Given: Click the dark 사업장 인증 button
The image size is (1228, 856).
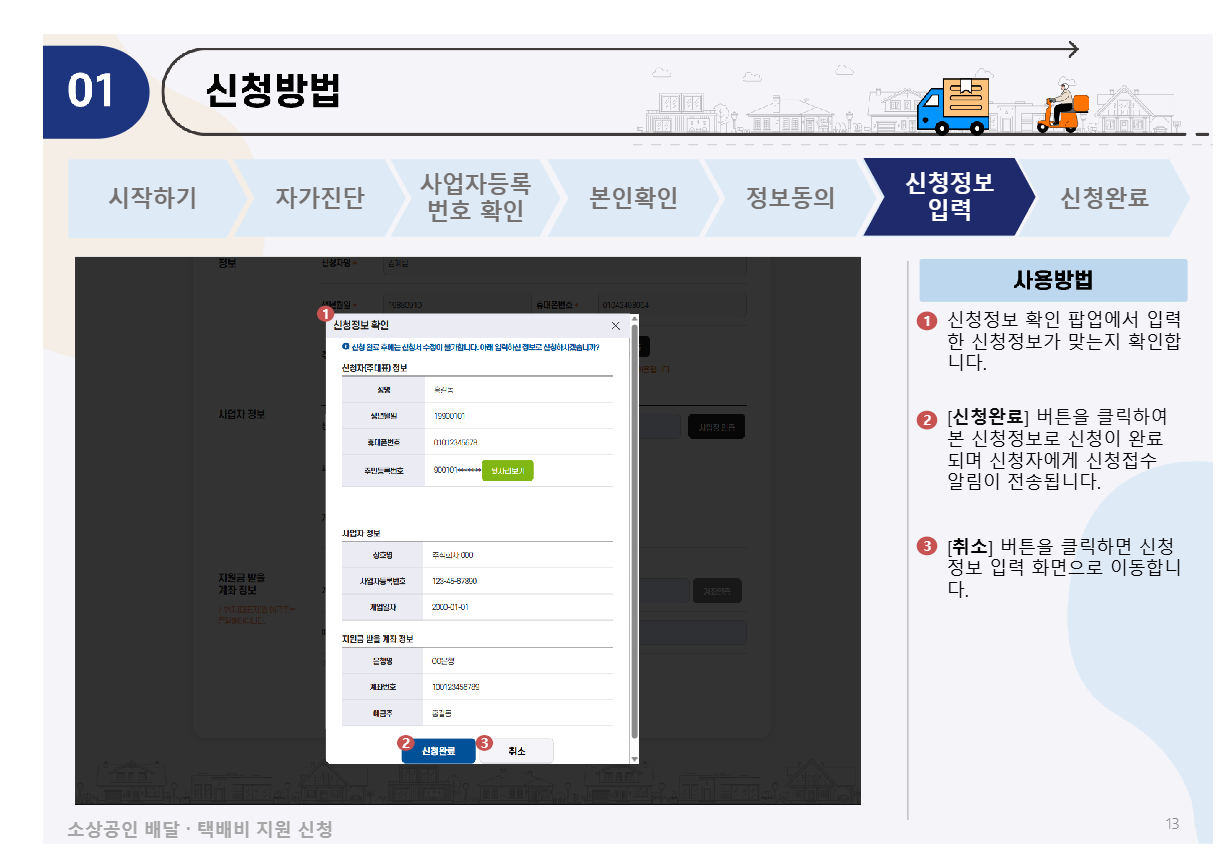Looking at the screenshot, I should 716,425.
